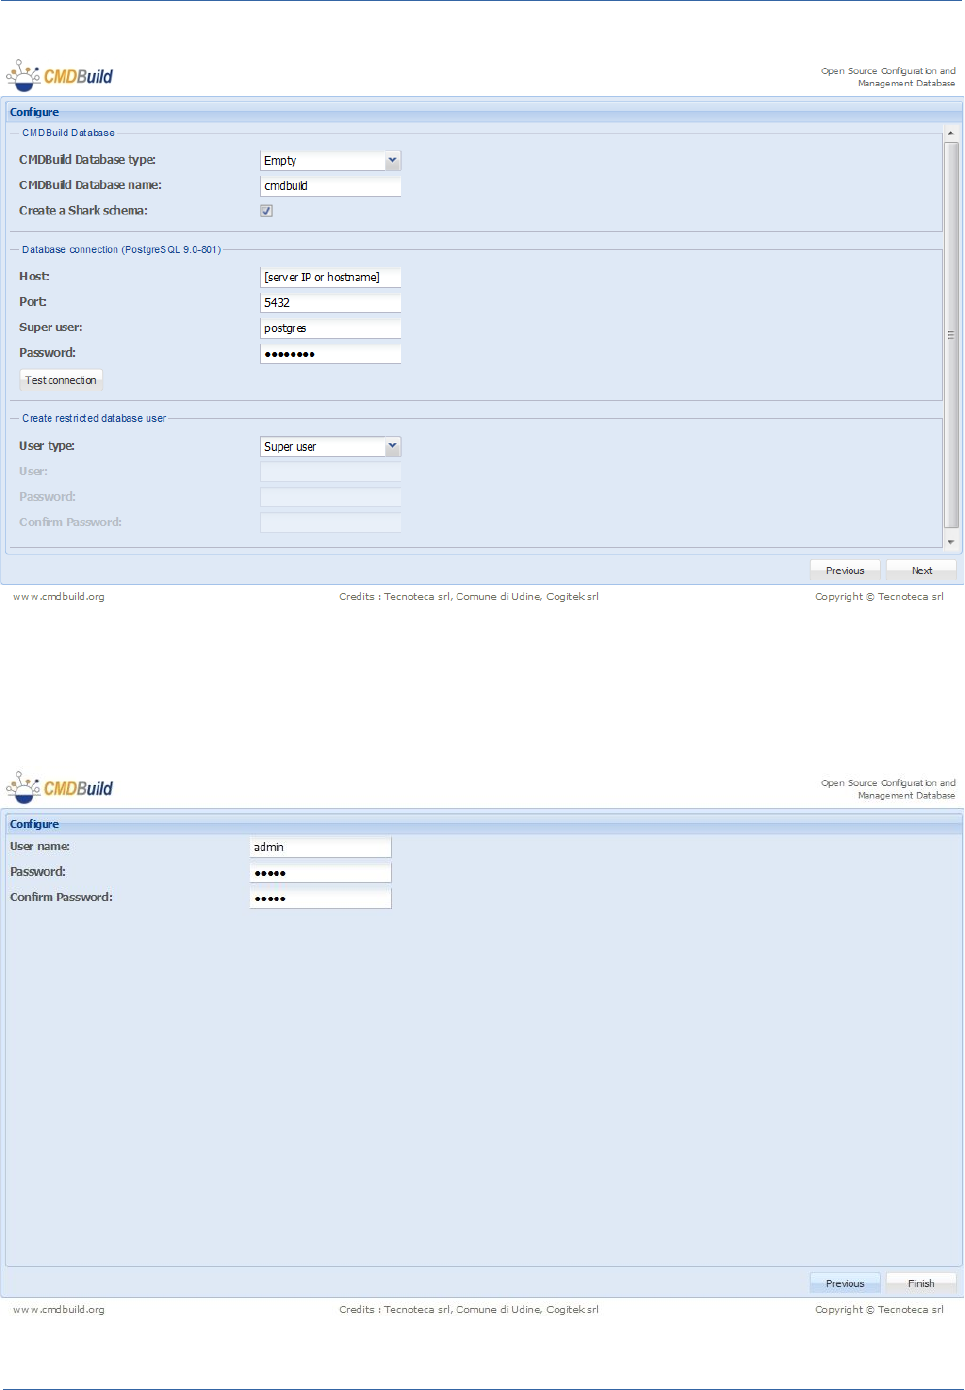
Task: Click the Port field showing 5432
Action: (x=330, y=303)
